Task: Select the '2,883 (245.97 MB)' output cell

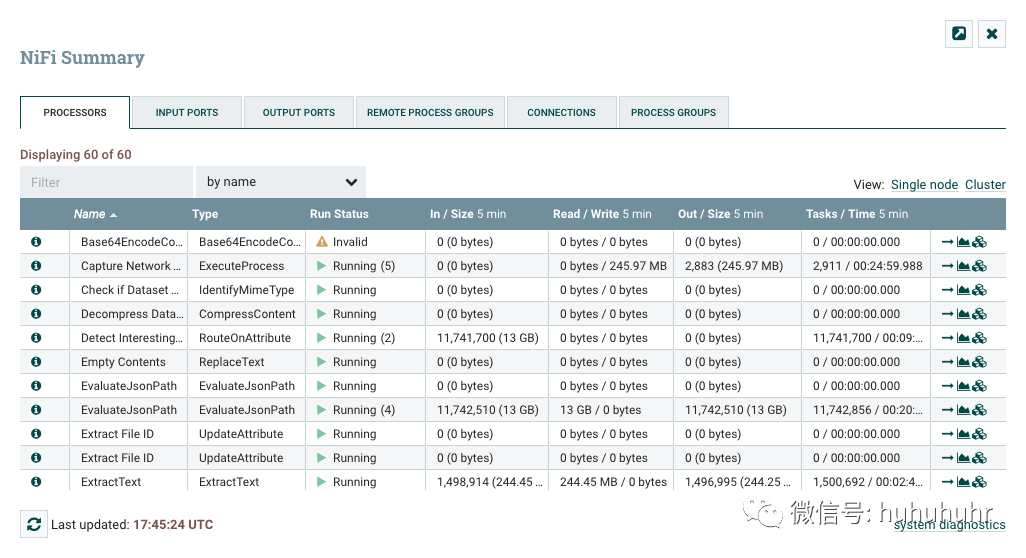Action: 737,266
